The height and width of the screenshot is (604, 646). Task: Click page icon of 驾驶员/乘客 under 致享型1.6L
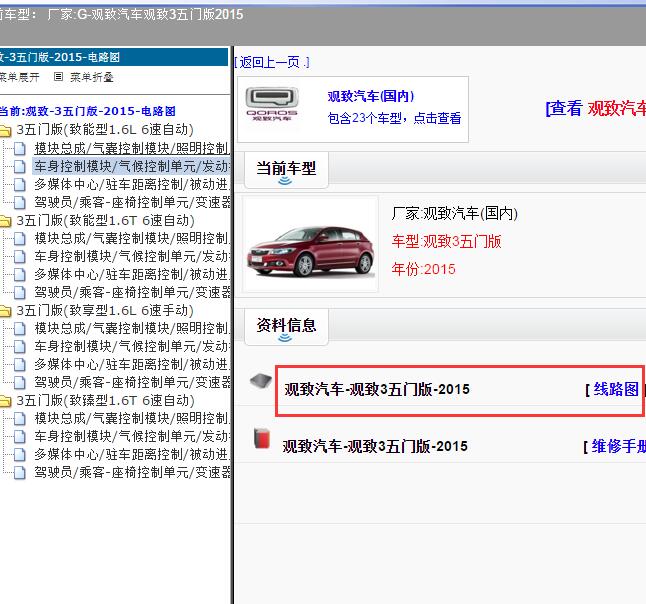tap(19, 382)
